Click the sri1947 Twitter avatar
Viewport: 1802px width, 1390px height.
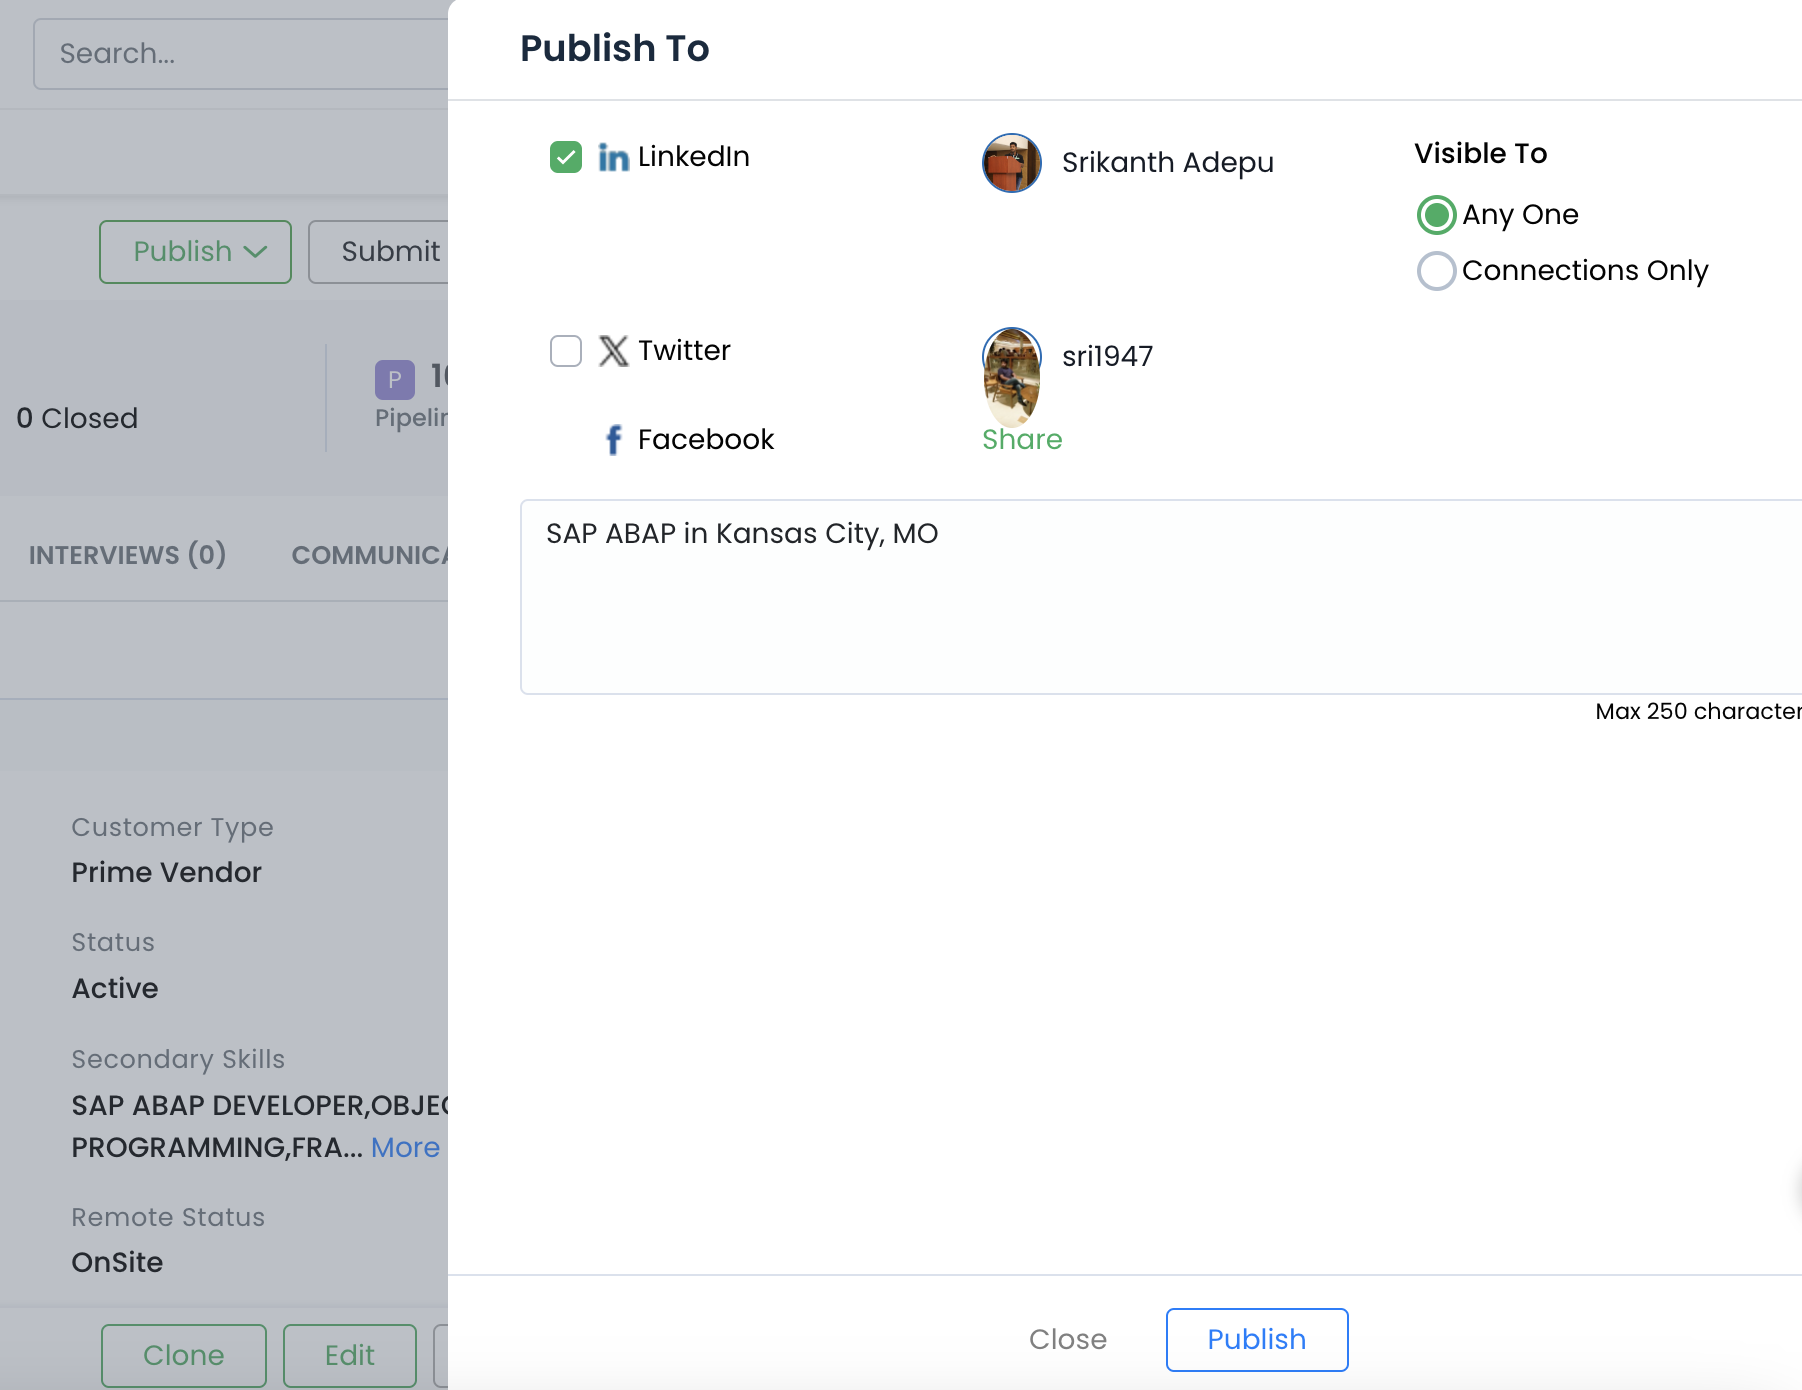1011,375
